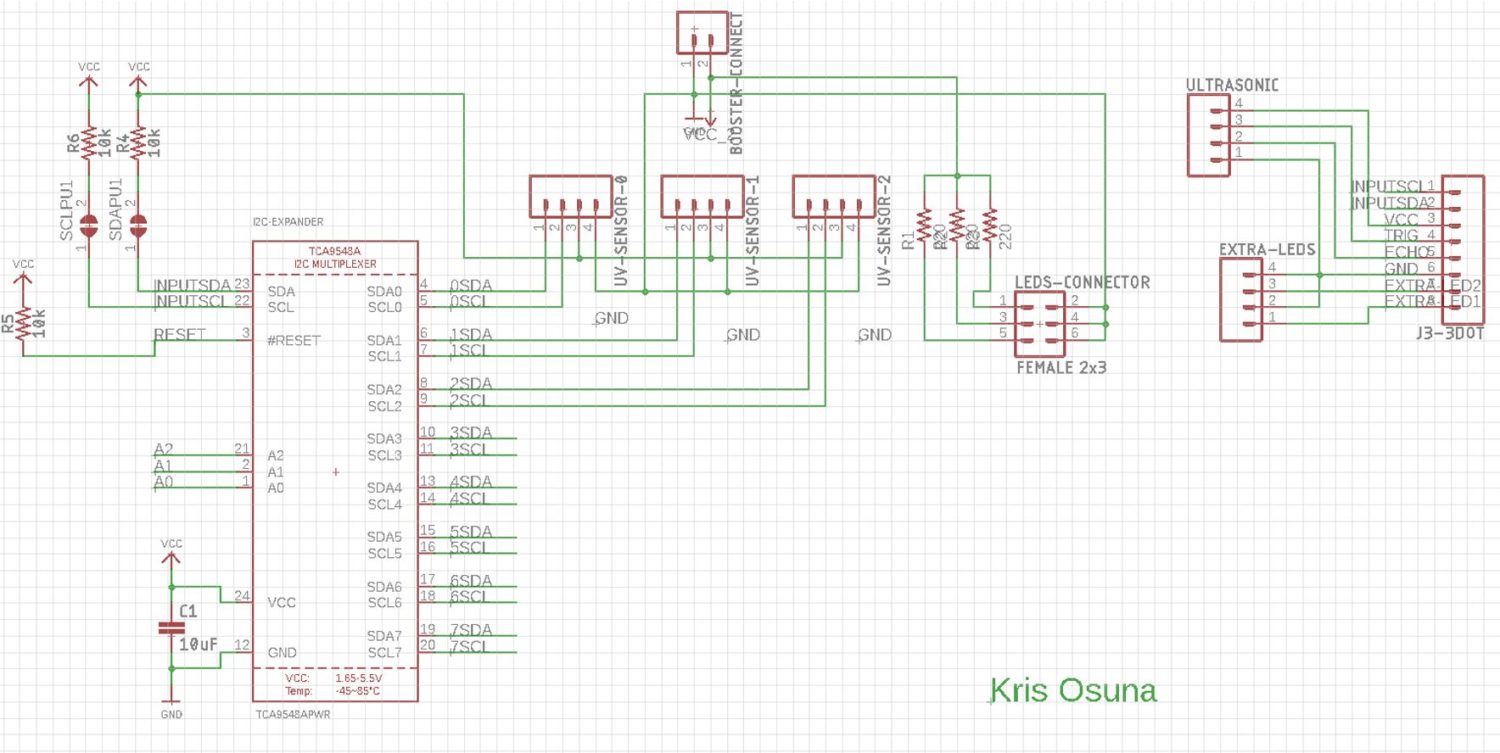The width and height of the screenshot is (1500, 753).
Task: Select the UV-SENSOR-0 connector symbol
Action: point(570,195)
